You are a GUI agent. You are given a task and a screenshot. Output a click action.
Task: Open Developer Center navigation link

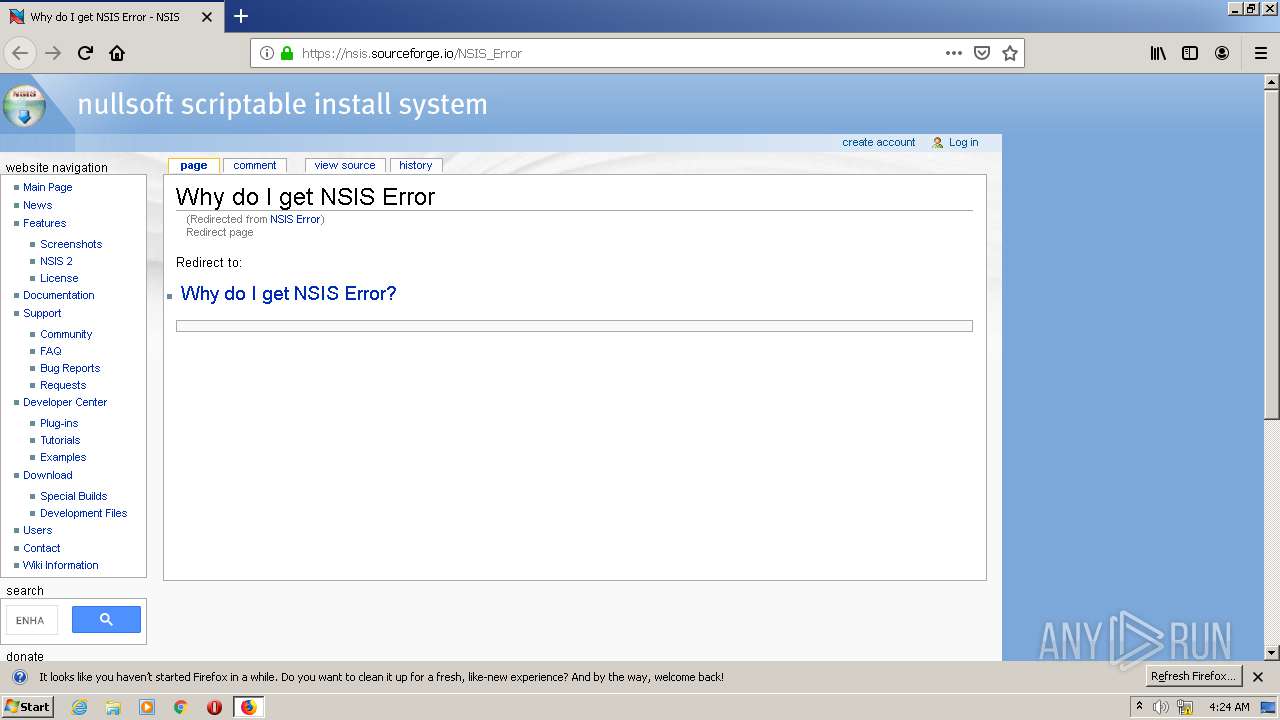coord(65,402)
